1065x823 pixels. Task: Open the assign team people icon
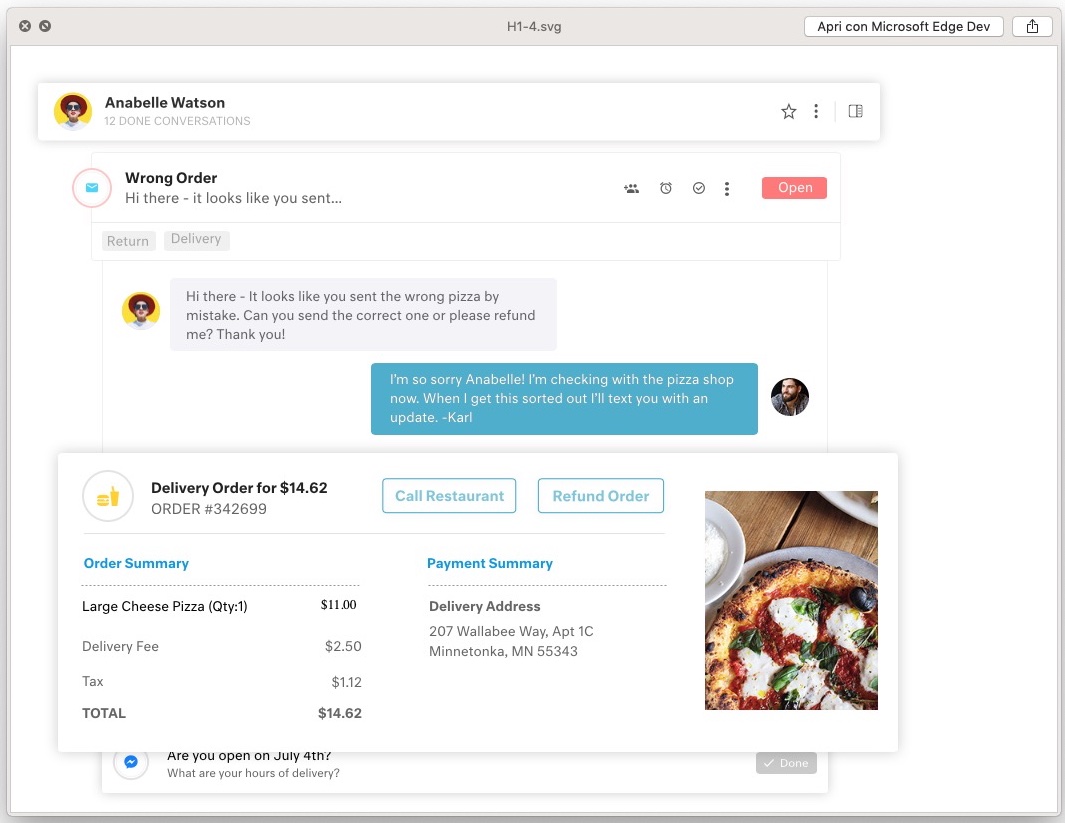coord(632,189)
